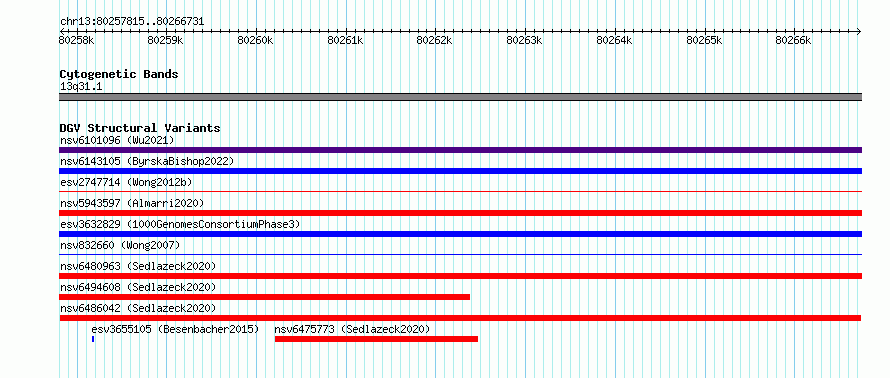Open nsv832660 (Wong2007) variant label
The height and width of the screenshot is (378, 890).
tap(120, 245)
